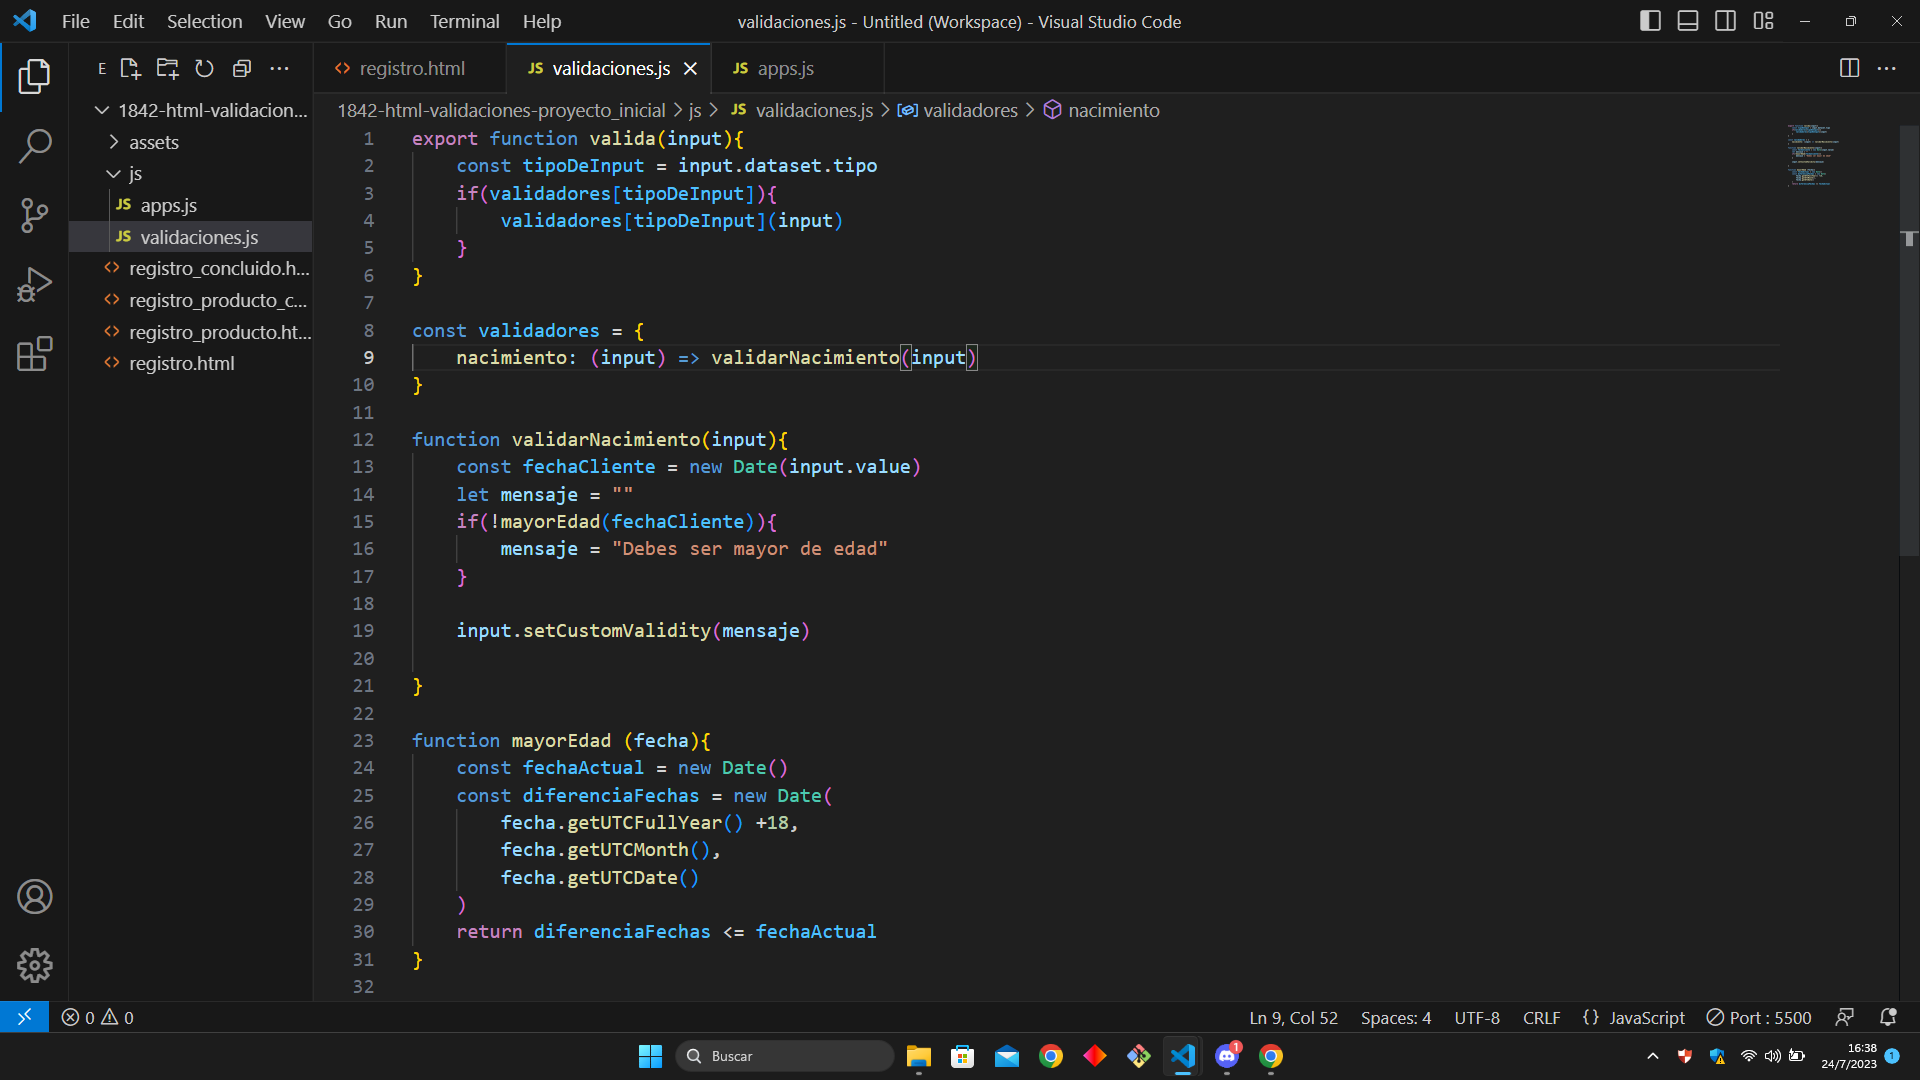
Task: Click validadores in the breadcrumb
Action: tap(957, 110)
